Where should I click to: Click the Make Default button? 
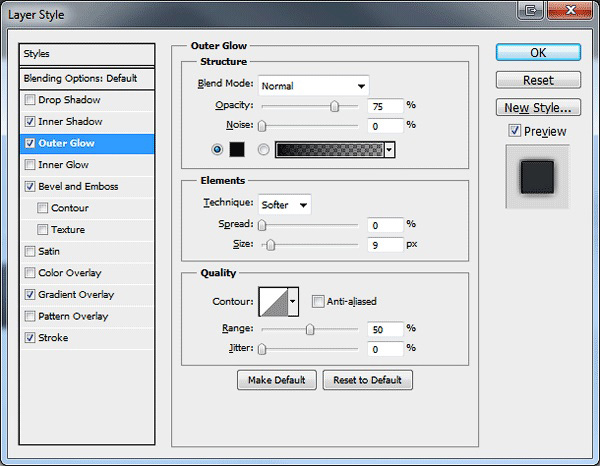pos(277,380)
